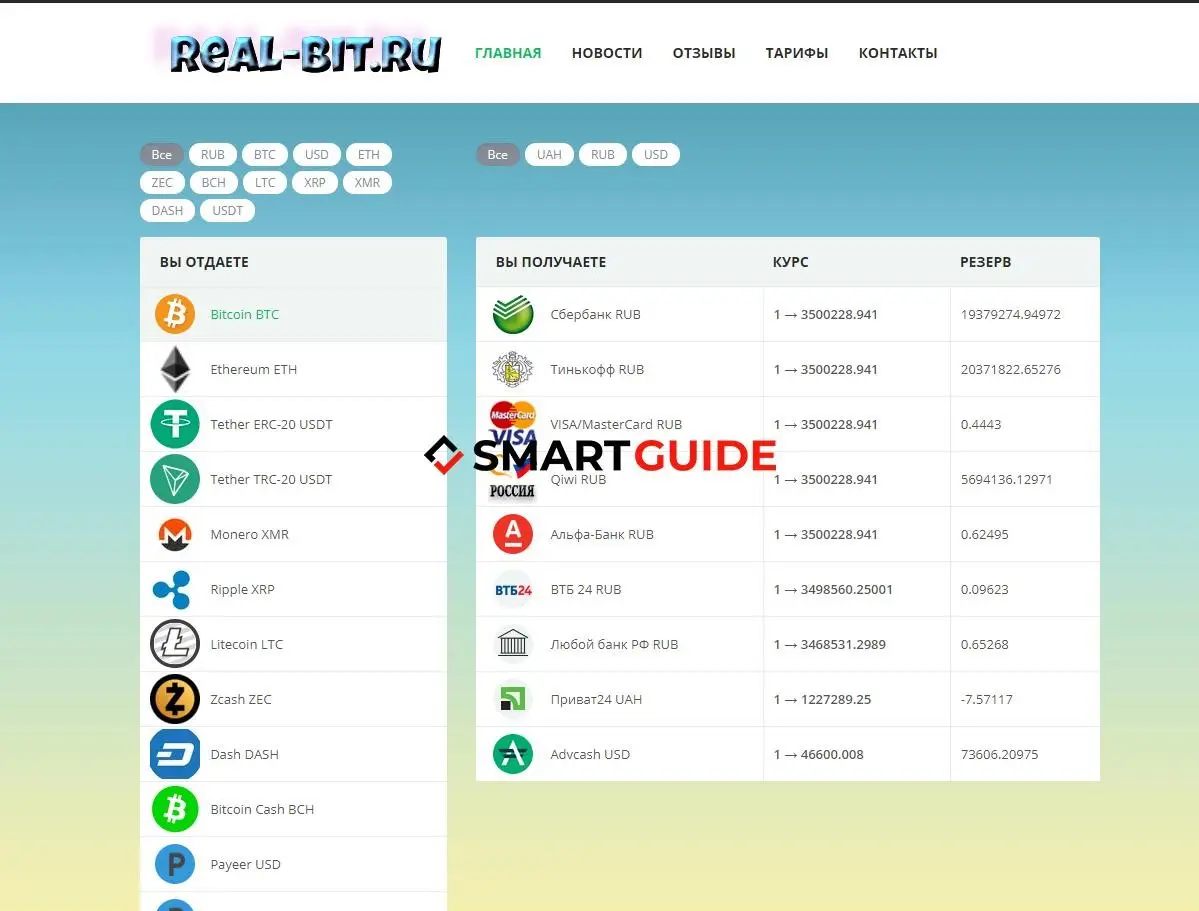Image resolution: width=1199 pixels, height=911 pixels.
Task: Click the Monero XMR icon
Action: coord(175,535)
